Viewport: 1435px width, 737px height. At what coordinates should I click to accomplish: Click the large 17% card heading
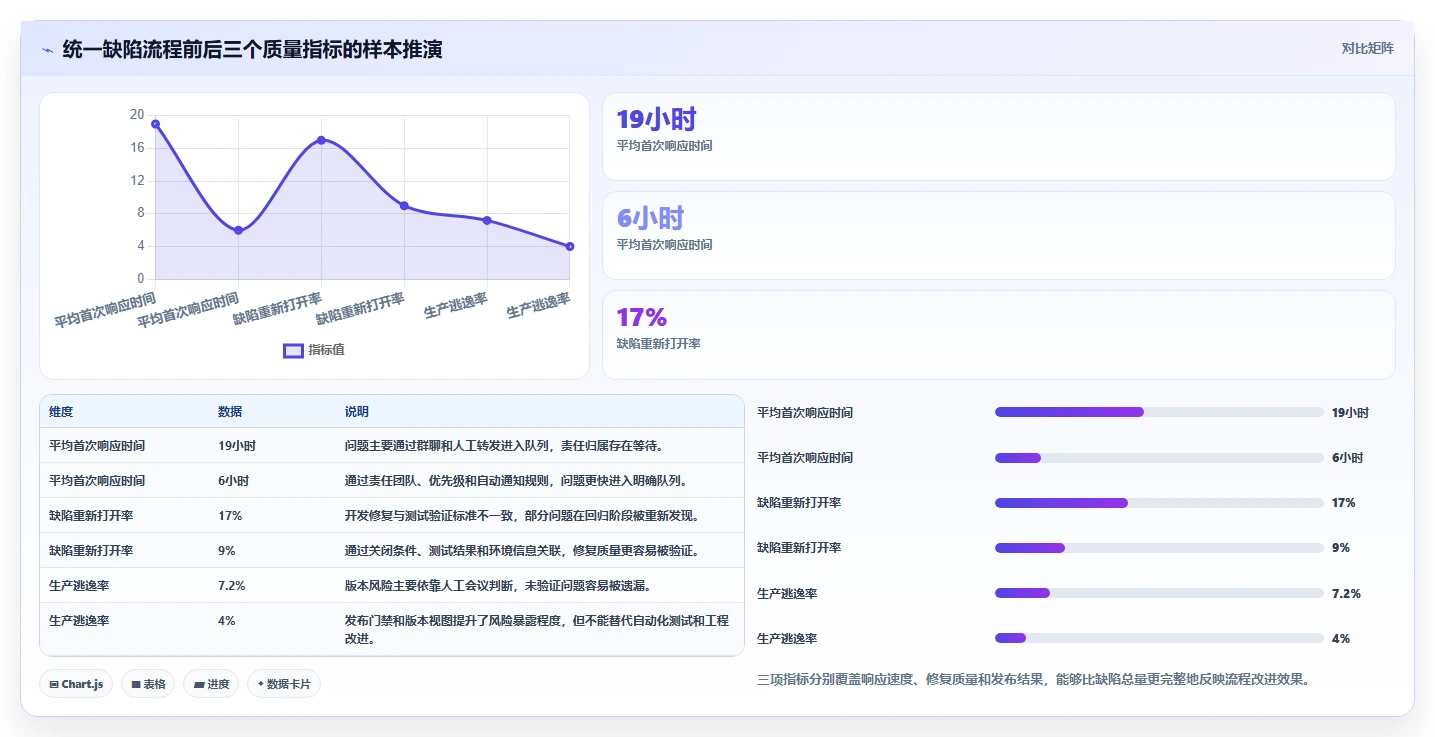pyautogui.click(x=641, y=317)
